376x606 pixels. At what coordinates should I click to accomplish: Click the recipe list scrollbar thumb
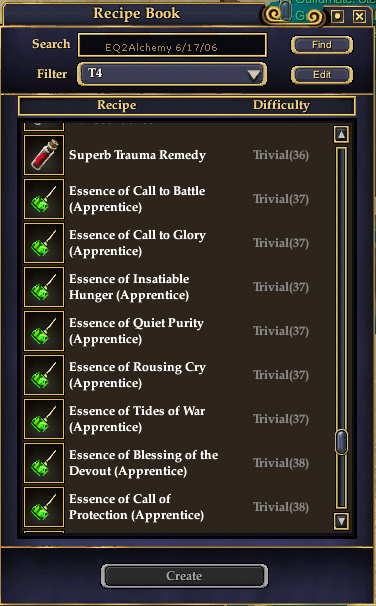click(341, 442)
